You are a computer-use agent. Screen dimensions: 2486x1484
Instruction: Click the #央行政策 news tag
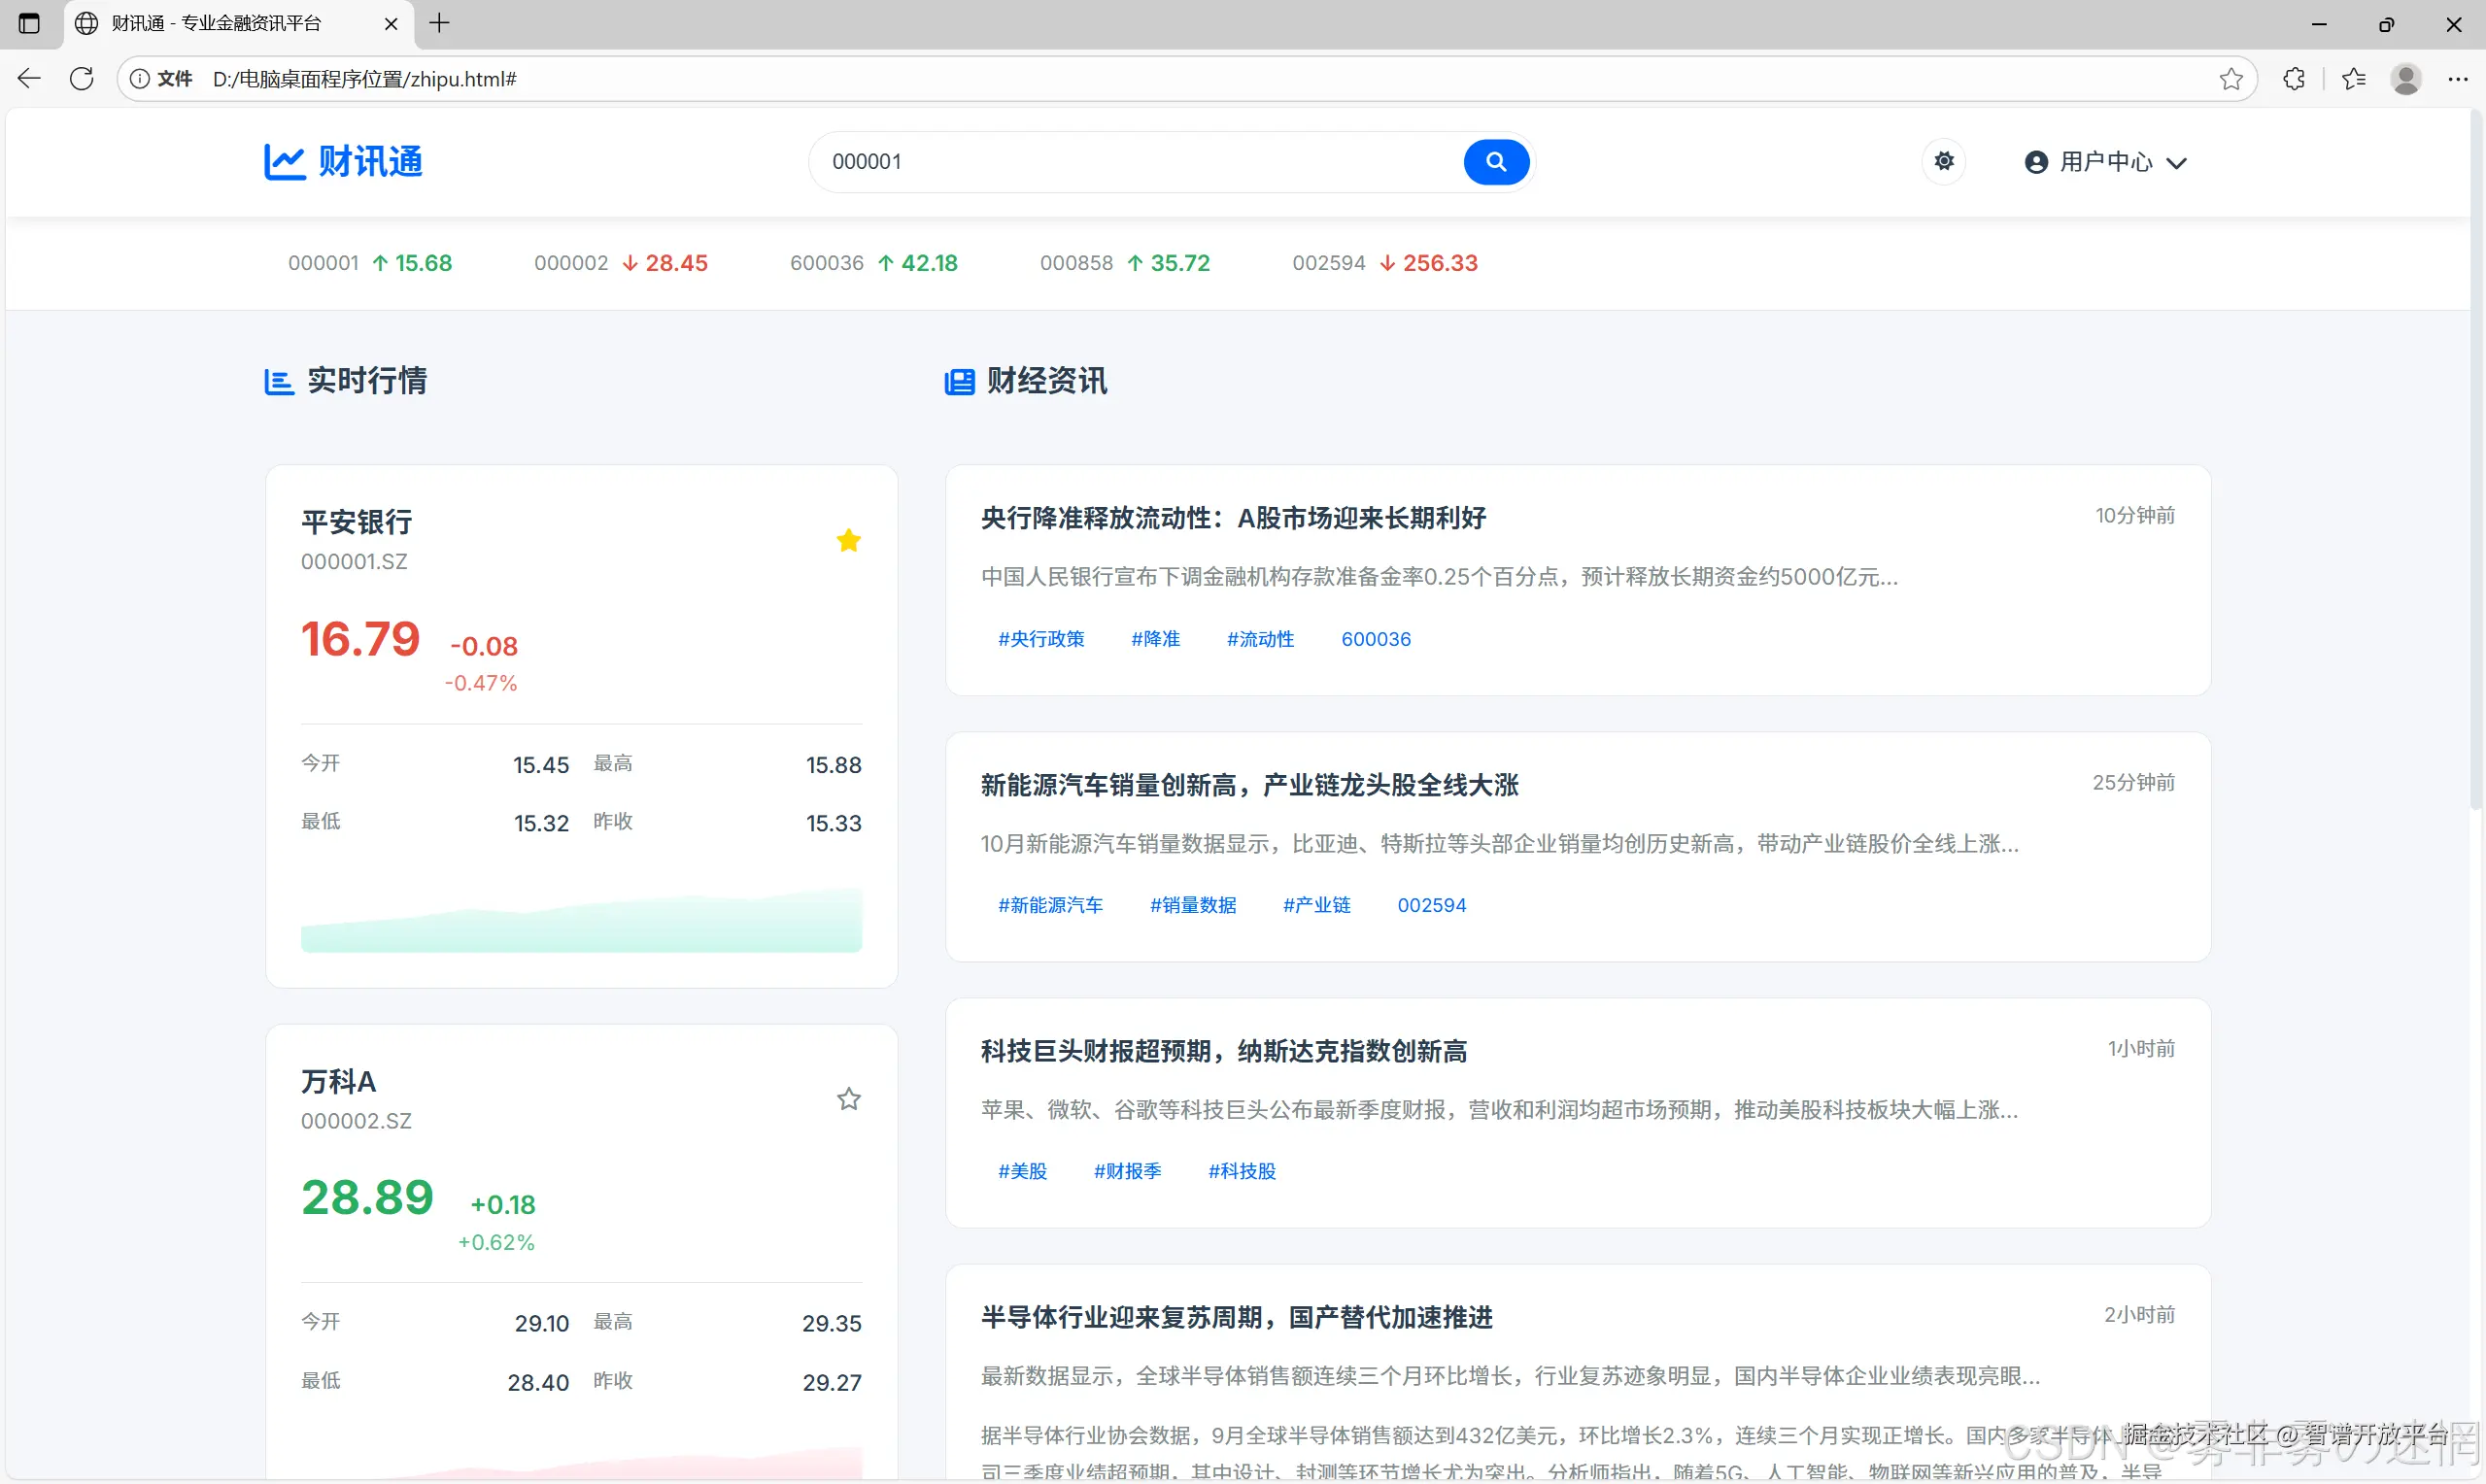tap(1040, 639)
